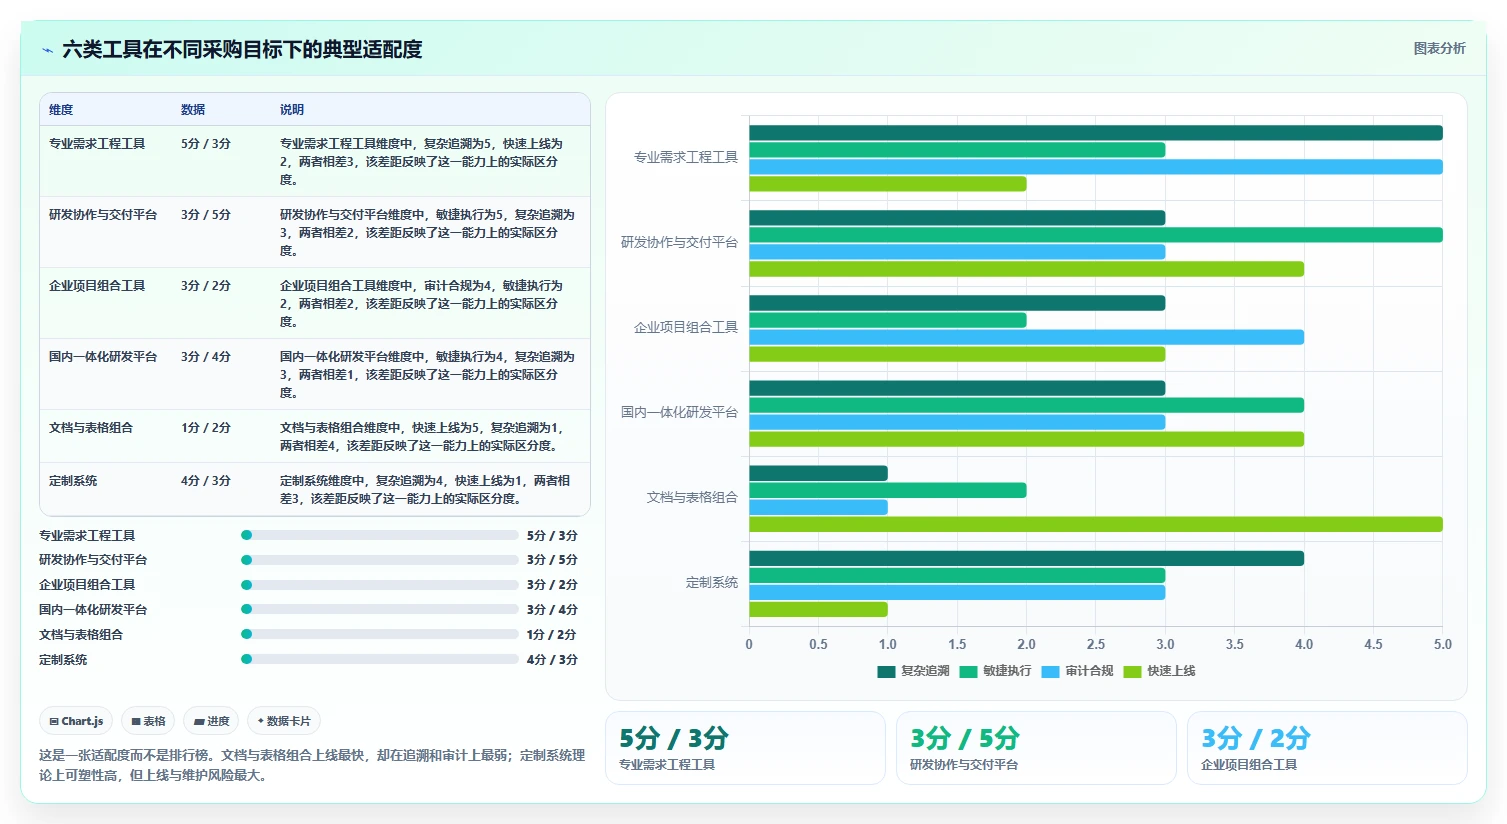Click the 4分 / 3分 value in progress list
Viewport: 1507px width, 824px height.
coord(552,660)
